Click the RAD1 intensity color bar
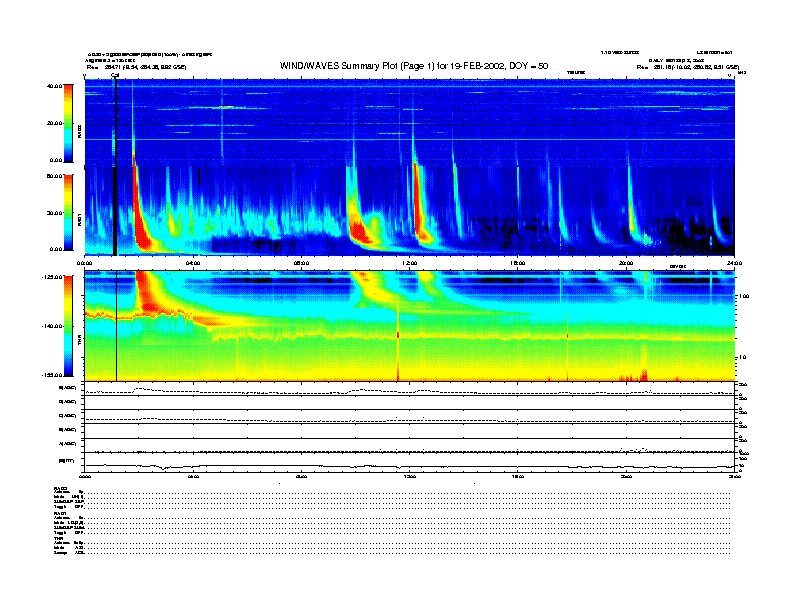 pos(68,213)
